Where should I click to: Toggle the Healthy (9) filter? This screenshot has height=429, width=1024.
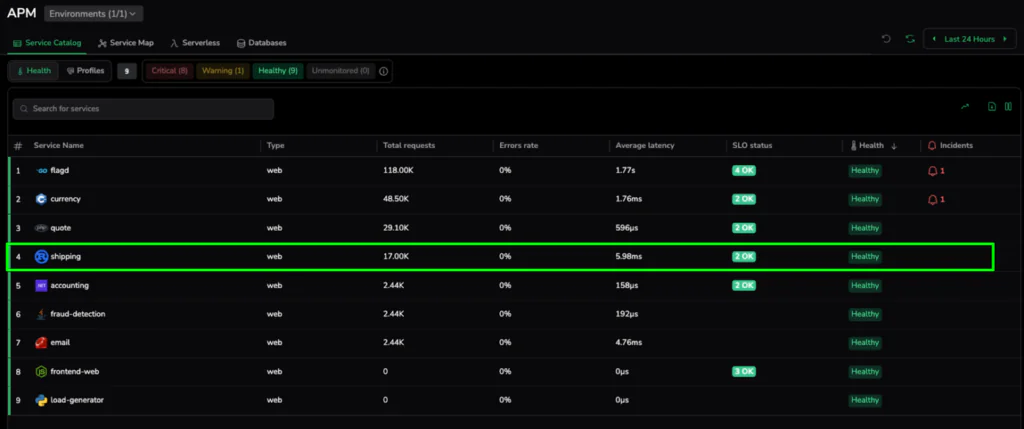pyautogui.click(x=277, y=71)
